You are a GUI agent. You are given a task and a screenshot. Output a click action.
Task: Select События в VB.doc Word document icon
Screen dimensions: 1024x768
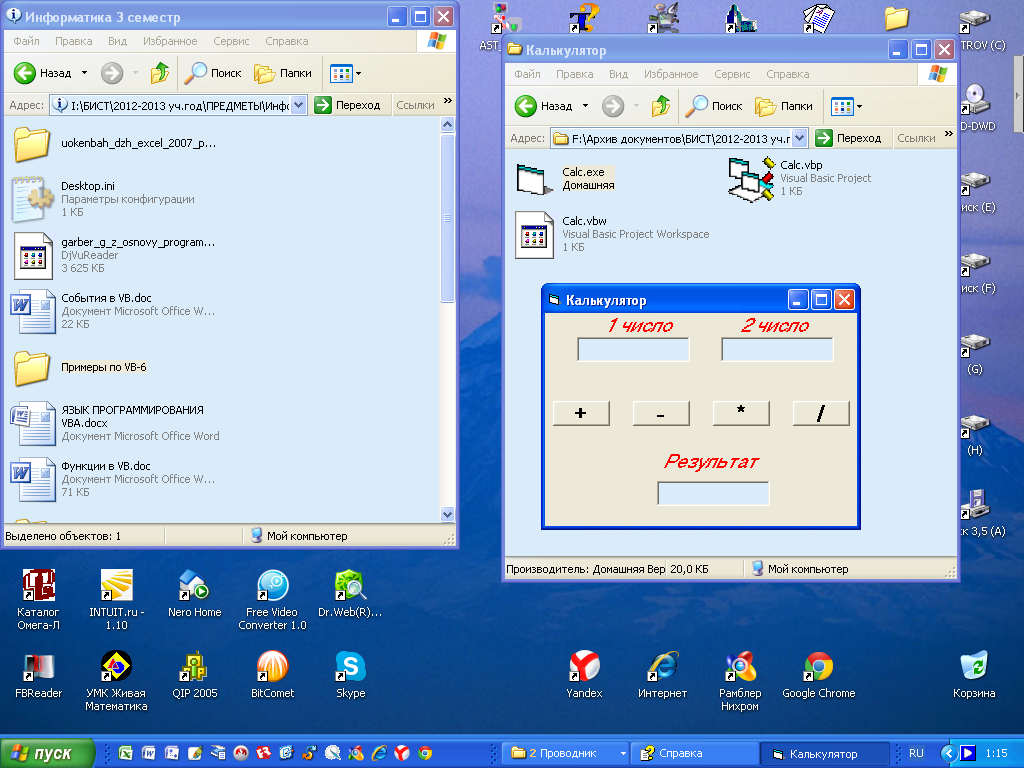(x=33, y=312)
